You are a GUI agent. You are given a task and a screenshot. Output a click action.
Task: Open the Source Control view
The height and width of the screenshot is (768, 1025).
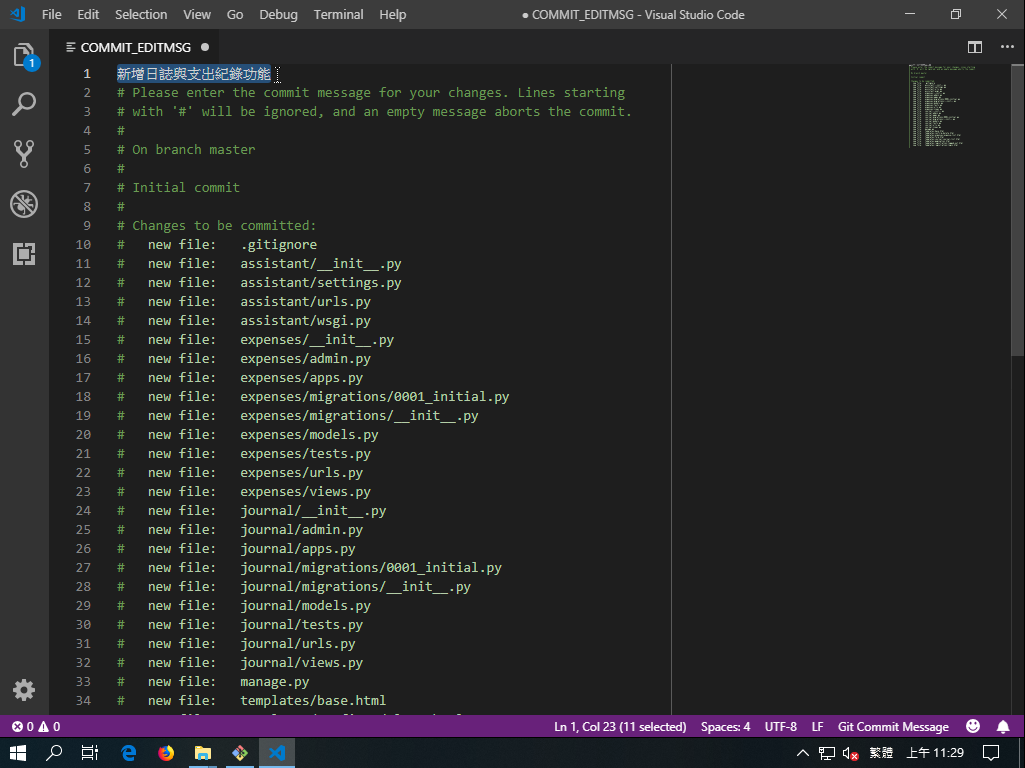click(24, 153)
